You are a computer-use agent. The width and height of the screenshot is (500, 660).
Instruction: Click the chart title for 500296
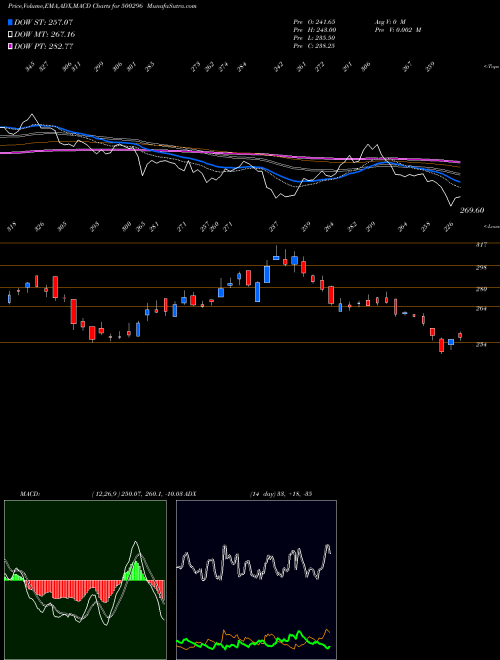[102, 6]
